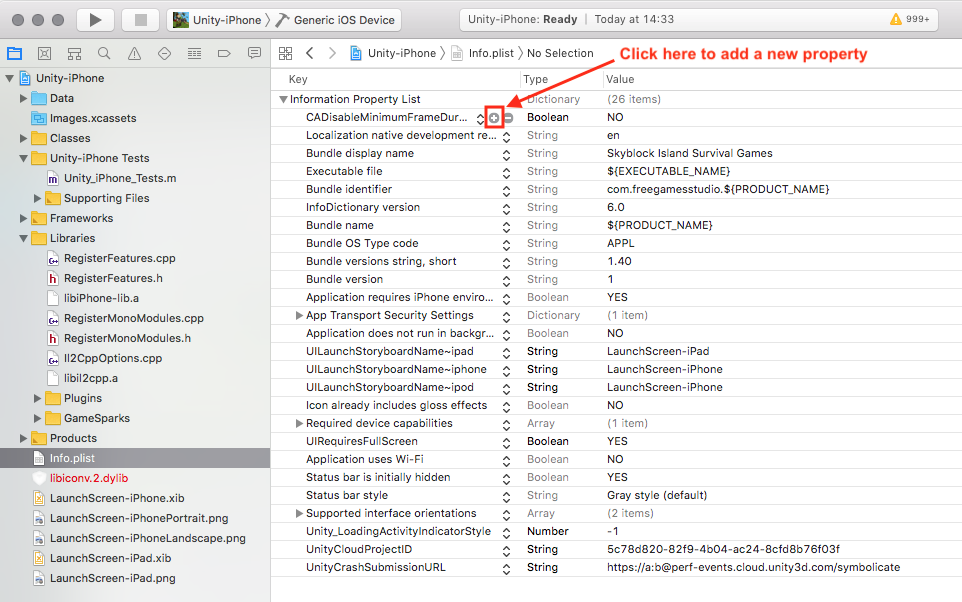The width and height of the screenshot is (962, 602).
Task: Click the 999+ warnings indicator
Action: click(x=909, y=20)
